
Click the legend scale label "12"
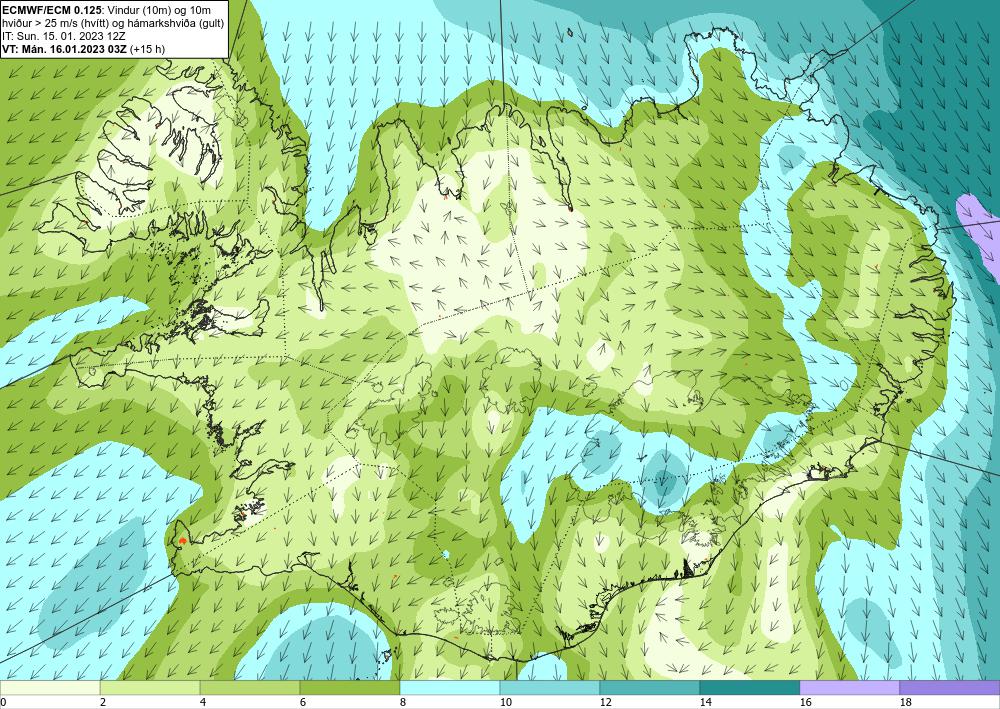[606, 703]
